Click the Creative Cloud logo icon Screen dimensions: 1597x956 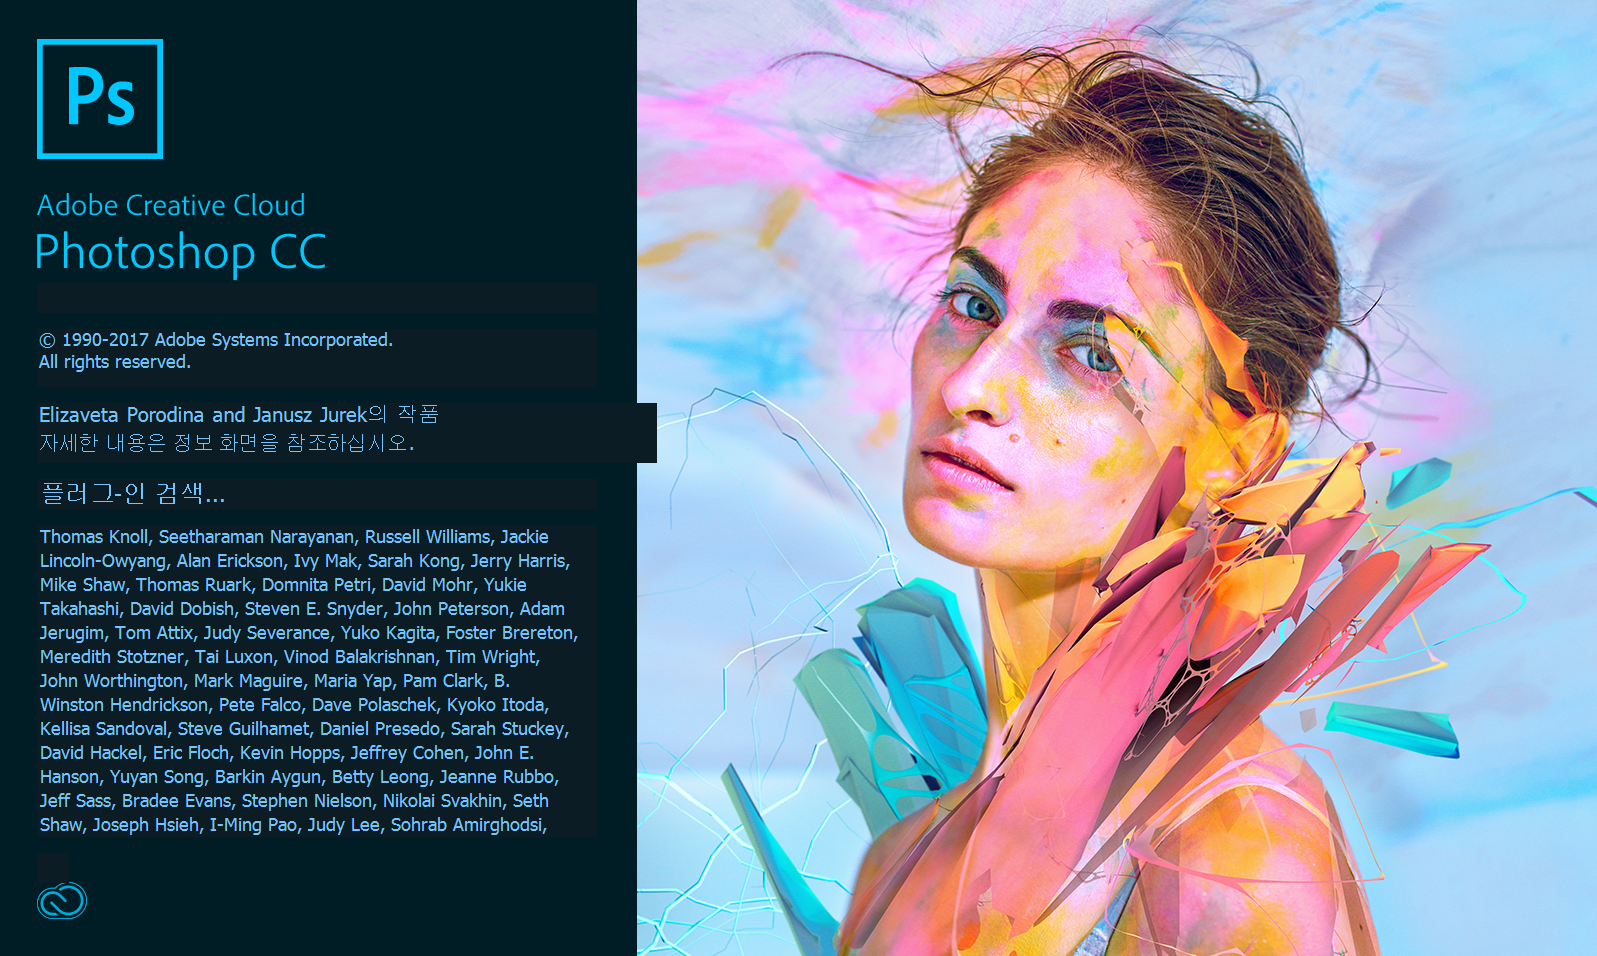62,901
